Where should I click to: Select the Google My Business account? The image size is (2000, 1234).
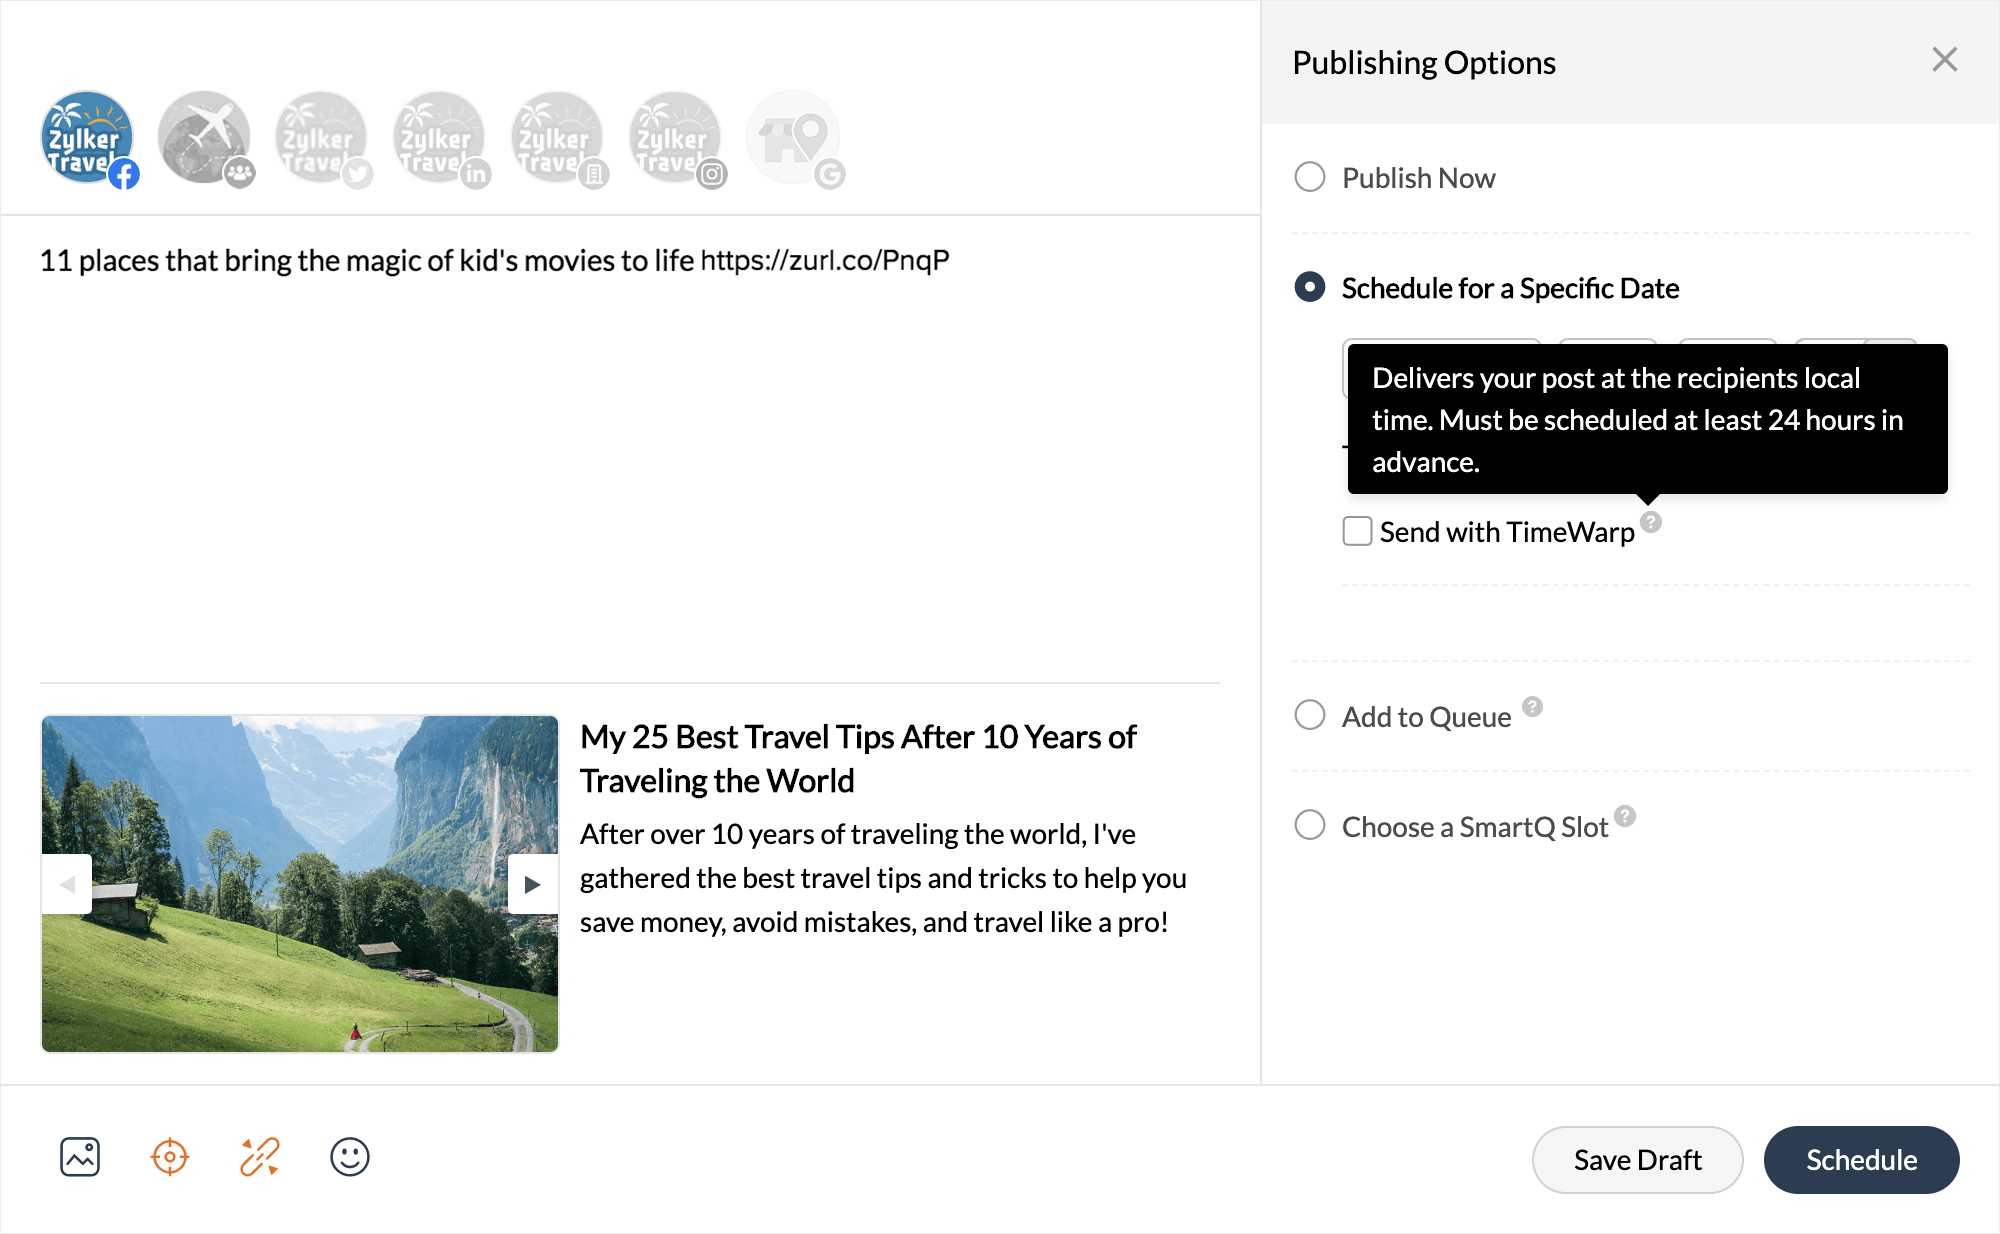(793, 138)
